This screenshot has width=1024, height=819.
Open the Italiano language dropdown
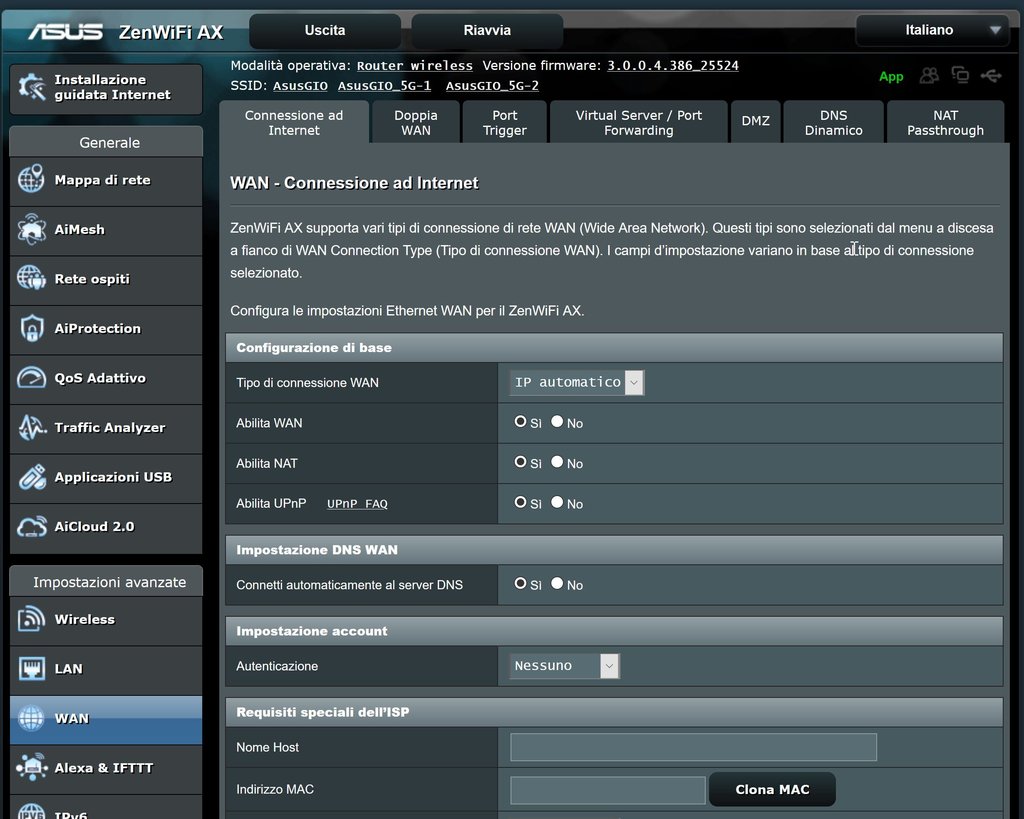[x=930, y=31]
